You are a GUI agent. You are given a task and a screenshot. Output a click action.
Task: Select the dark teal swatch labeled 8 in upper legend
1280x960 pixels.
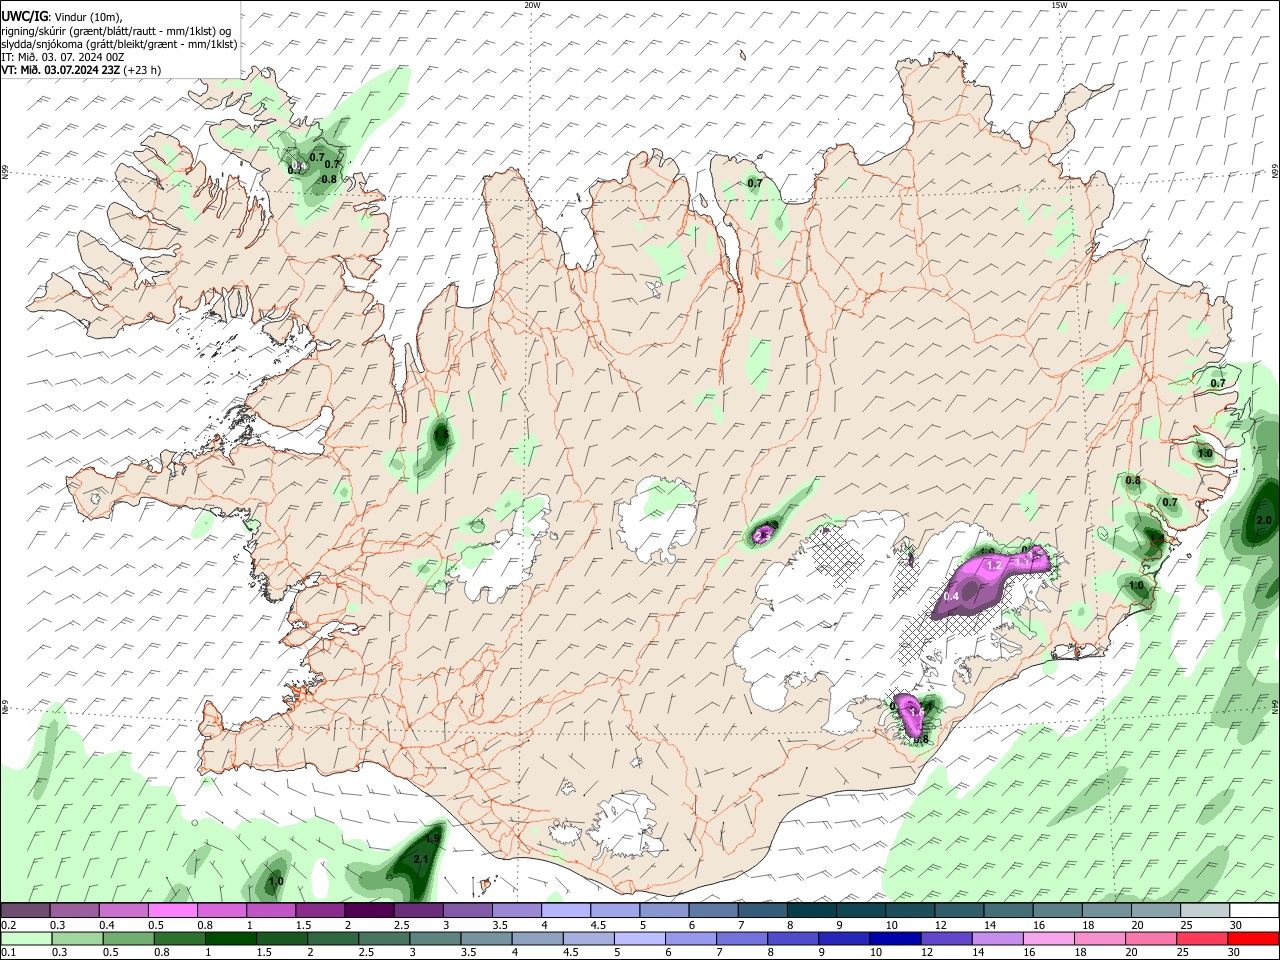[811, 911]
